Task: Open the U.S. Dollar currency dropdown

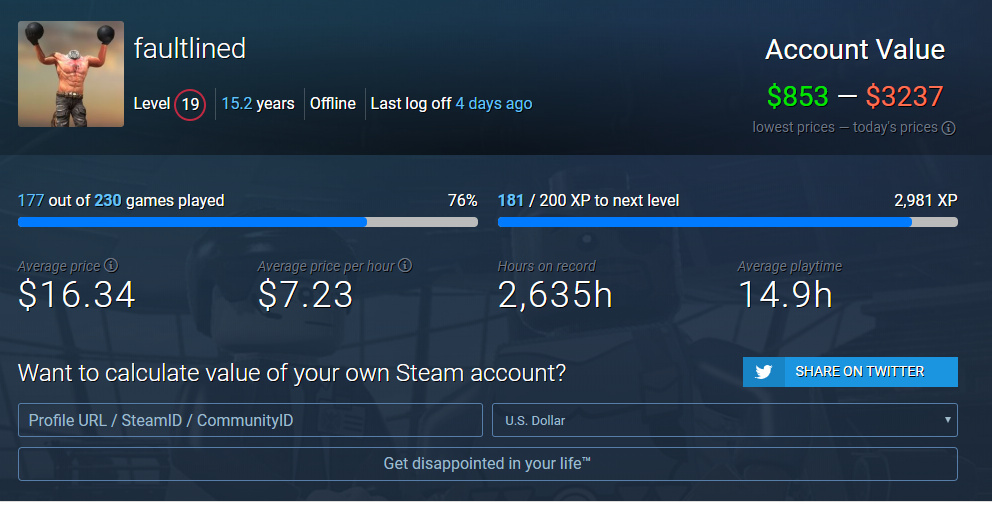Action: 725,420
